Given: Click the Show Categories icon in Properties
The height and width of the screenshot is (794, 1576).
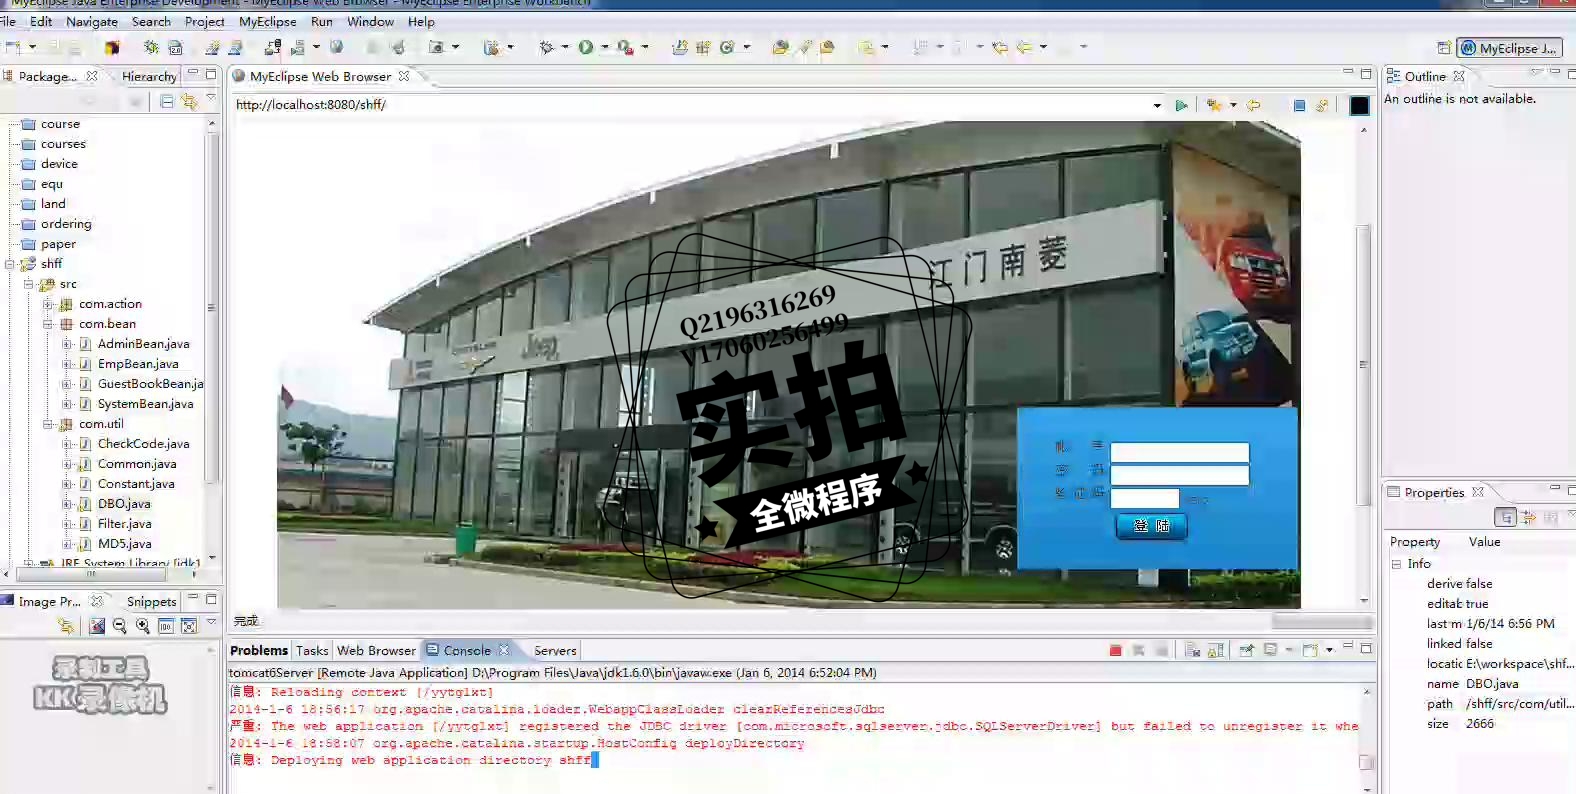Looking at the screenshot, I should click(x=1505, y=517).
